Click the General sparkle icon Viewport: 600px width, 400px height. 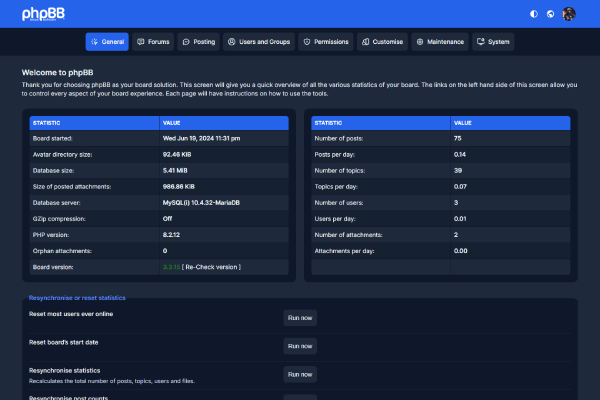click(94, 42)
